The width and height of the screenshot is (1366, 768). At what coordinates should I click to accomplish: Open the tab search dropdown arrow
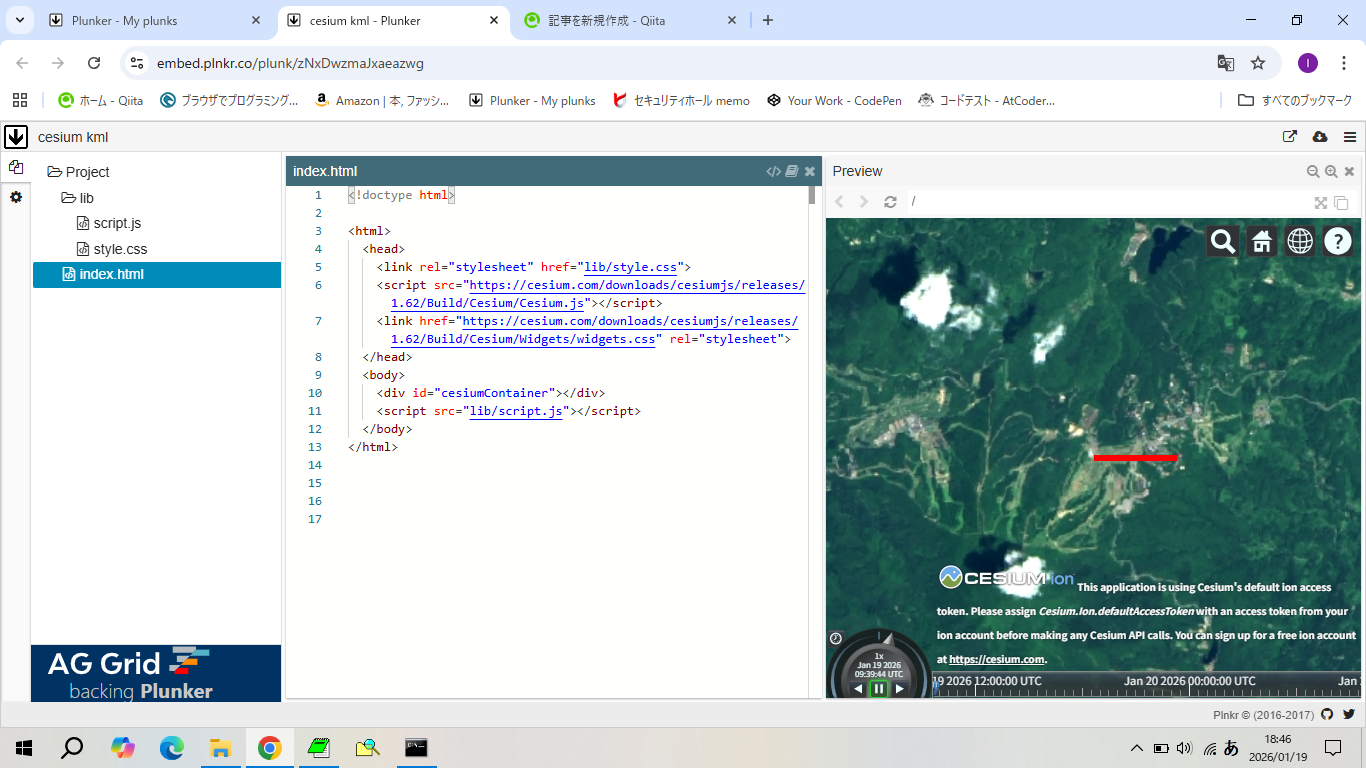(x=19, y=20)
